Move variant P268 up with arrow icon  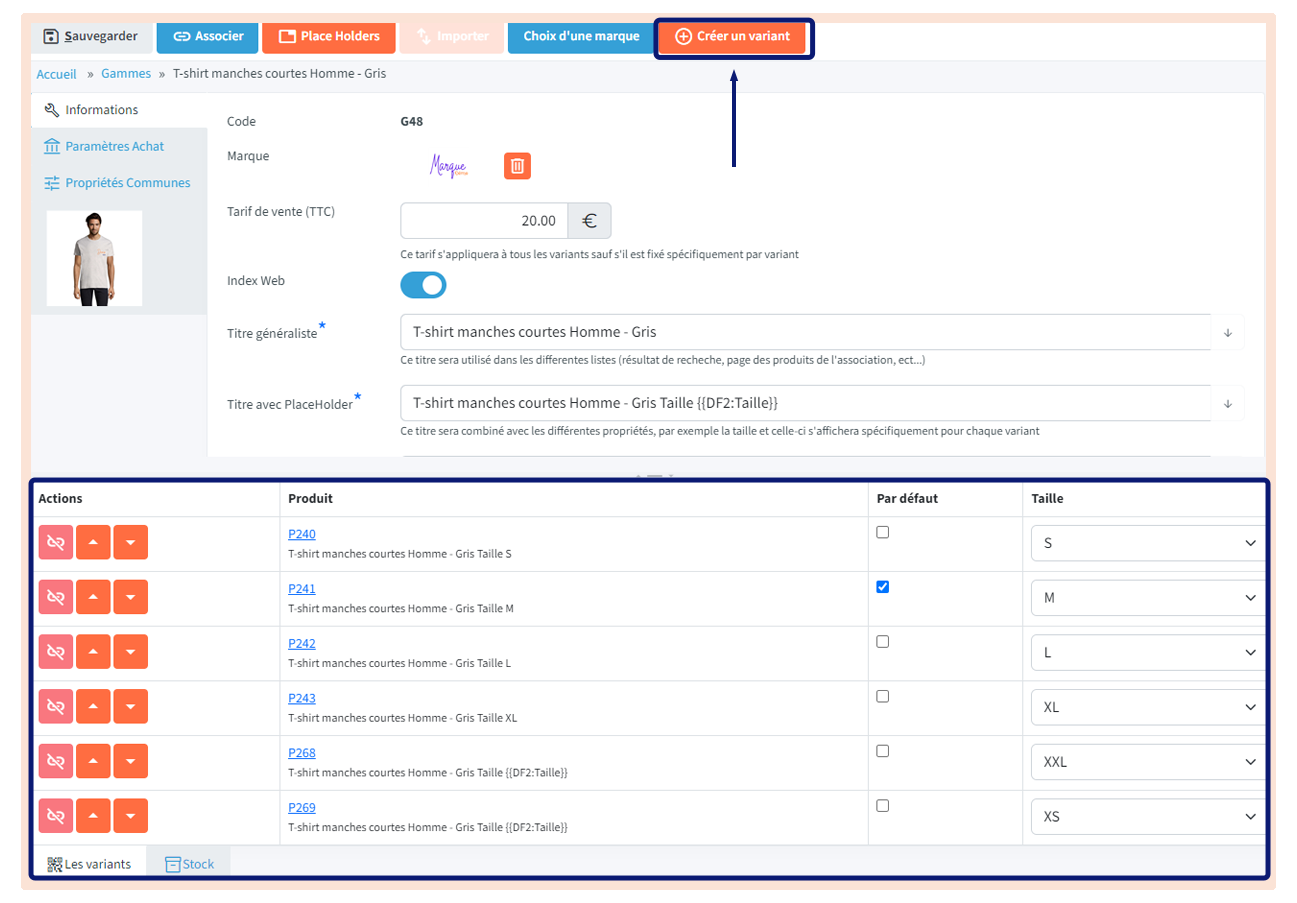(93, 761)
